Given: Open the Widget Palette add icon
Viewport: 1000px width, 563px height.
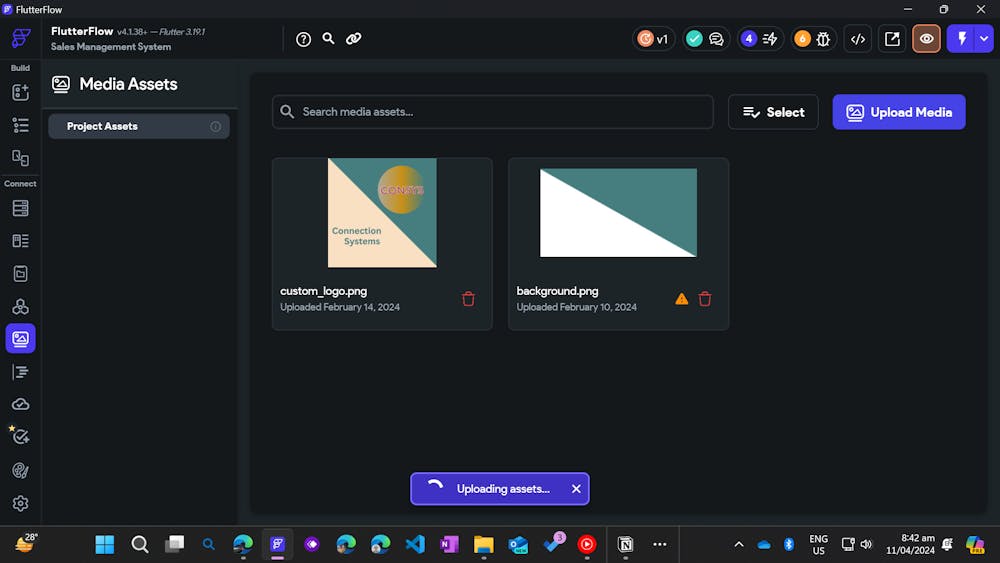Looking at the screenshot, I should click(20, 92).
